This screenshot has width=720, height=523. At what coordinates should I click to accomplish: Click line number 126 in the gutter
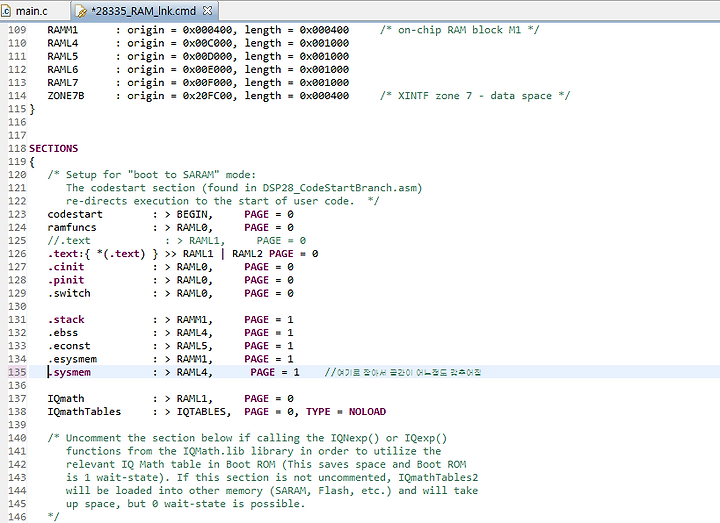(x=17, y=254)
